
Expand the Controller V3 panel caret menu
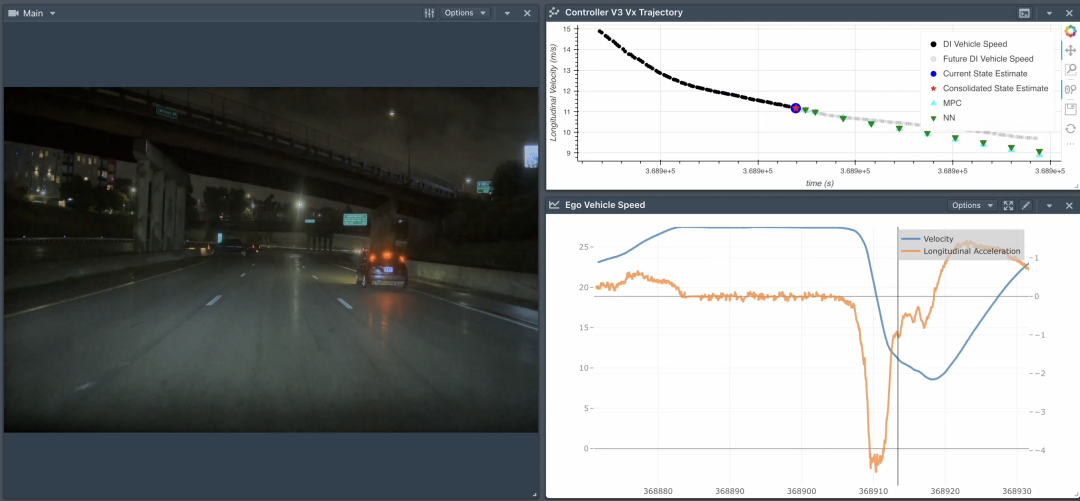click(1048, 13)
